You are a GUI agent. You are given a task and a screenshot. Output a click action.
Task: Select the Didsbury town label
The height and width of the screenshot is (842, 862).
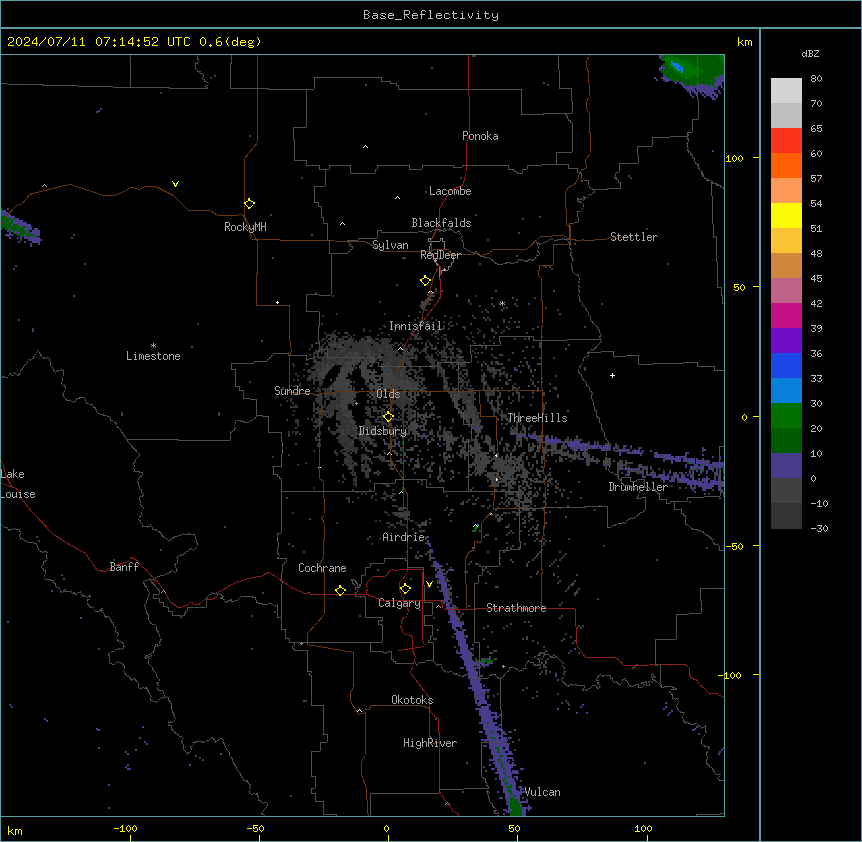tap(382, 431)
